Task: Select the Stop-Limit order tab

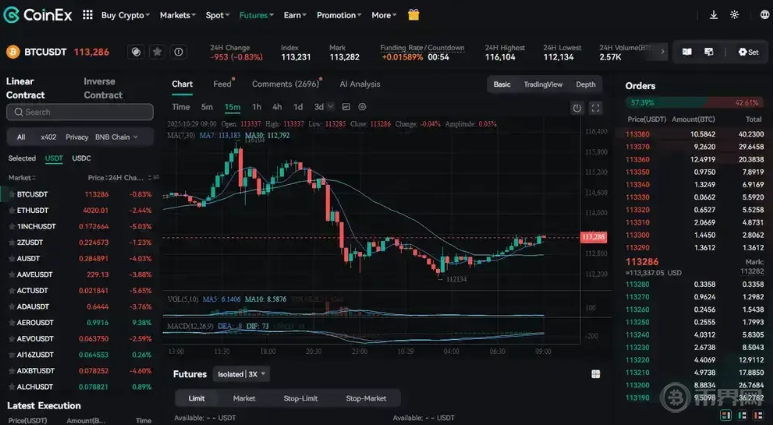Action: 301,398
